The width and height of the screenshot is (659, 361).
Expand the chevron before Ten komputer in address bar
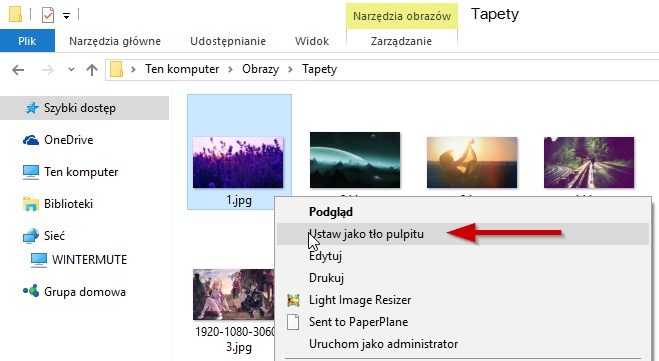click(133, 69)
